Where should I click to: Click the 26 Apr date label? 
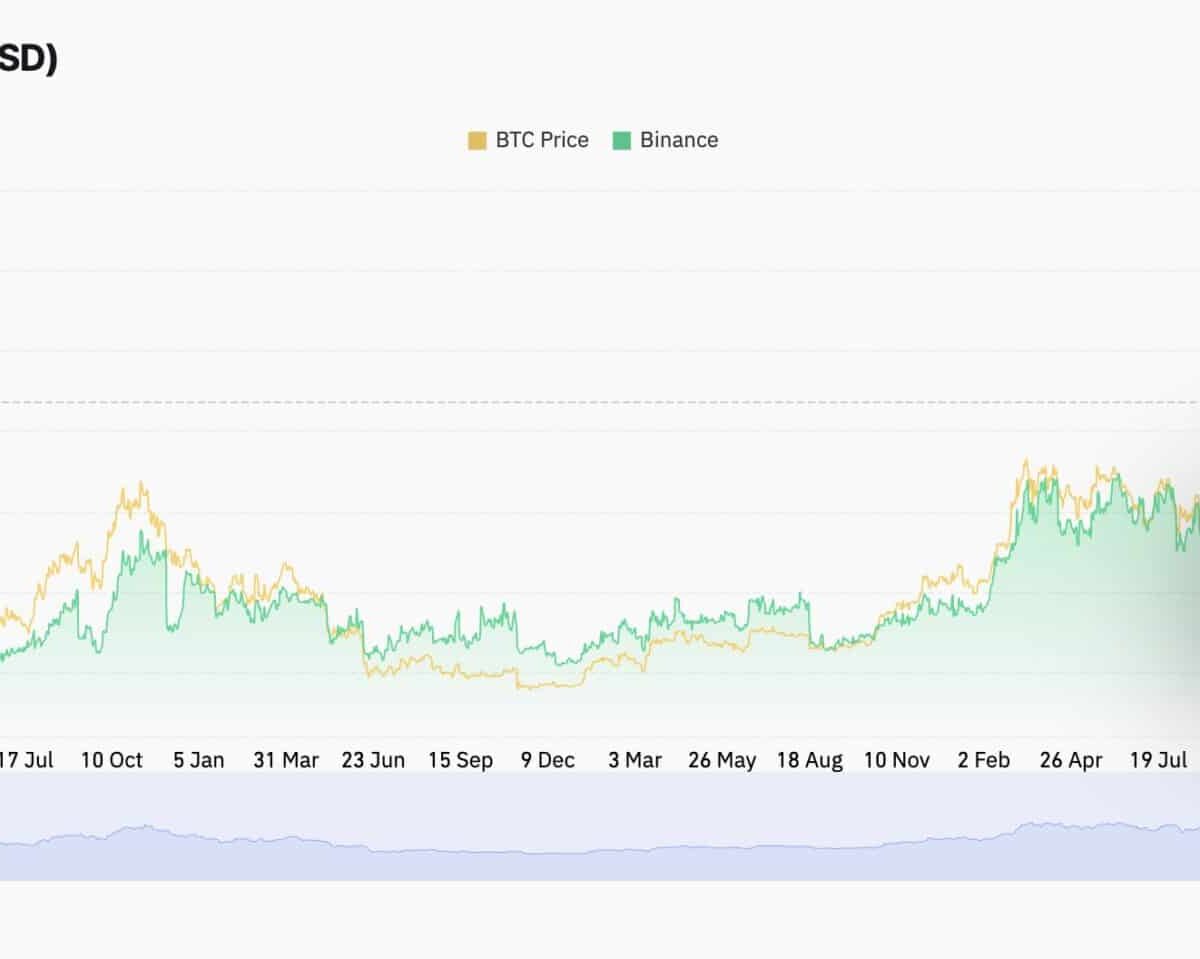(1071, 760)
